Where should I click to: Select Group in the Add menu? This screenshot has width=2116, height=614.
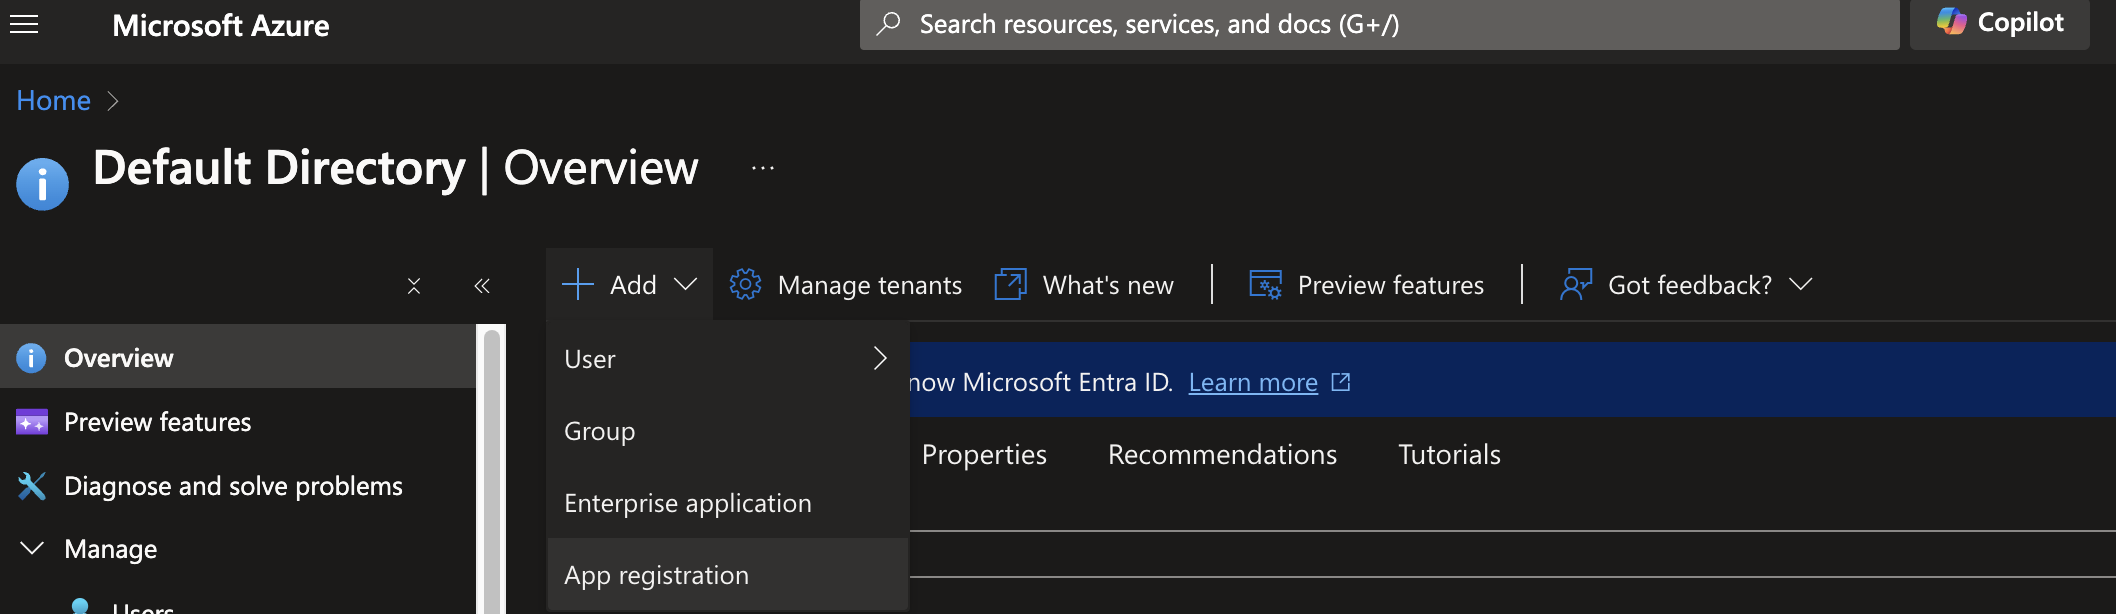pyautogui.click(x=728, y=431)
